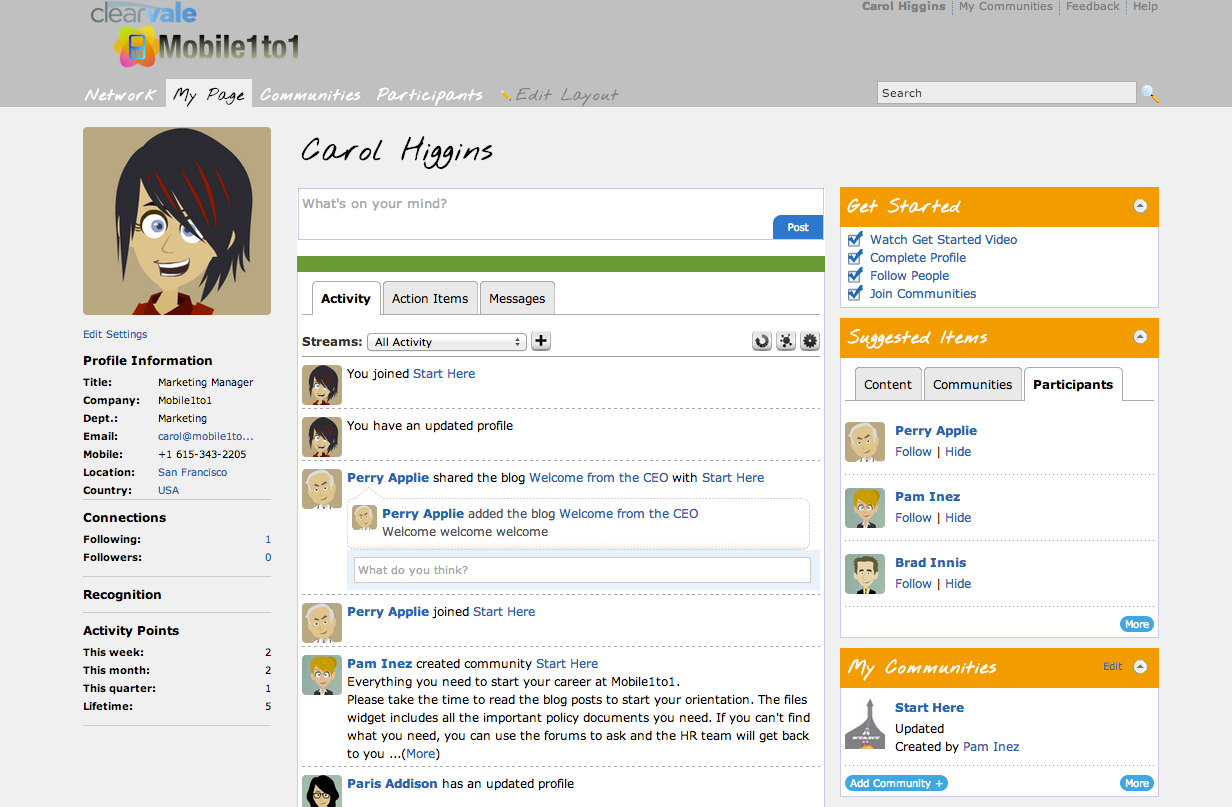
Task: Click the Post button
Action: (x=798, y=227)
